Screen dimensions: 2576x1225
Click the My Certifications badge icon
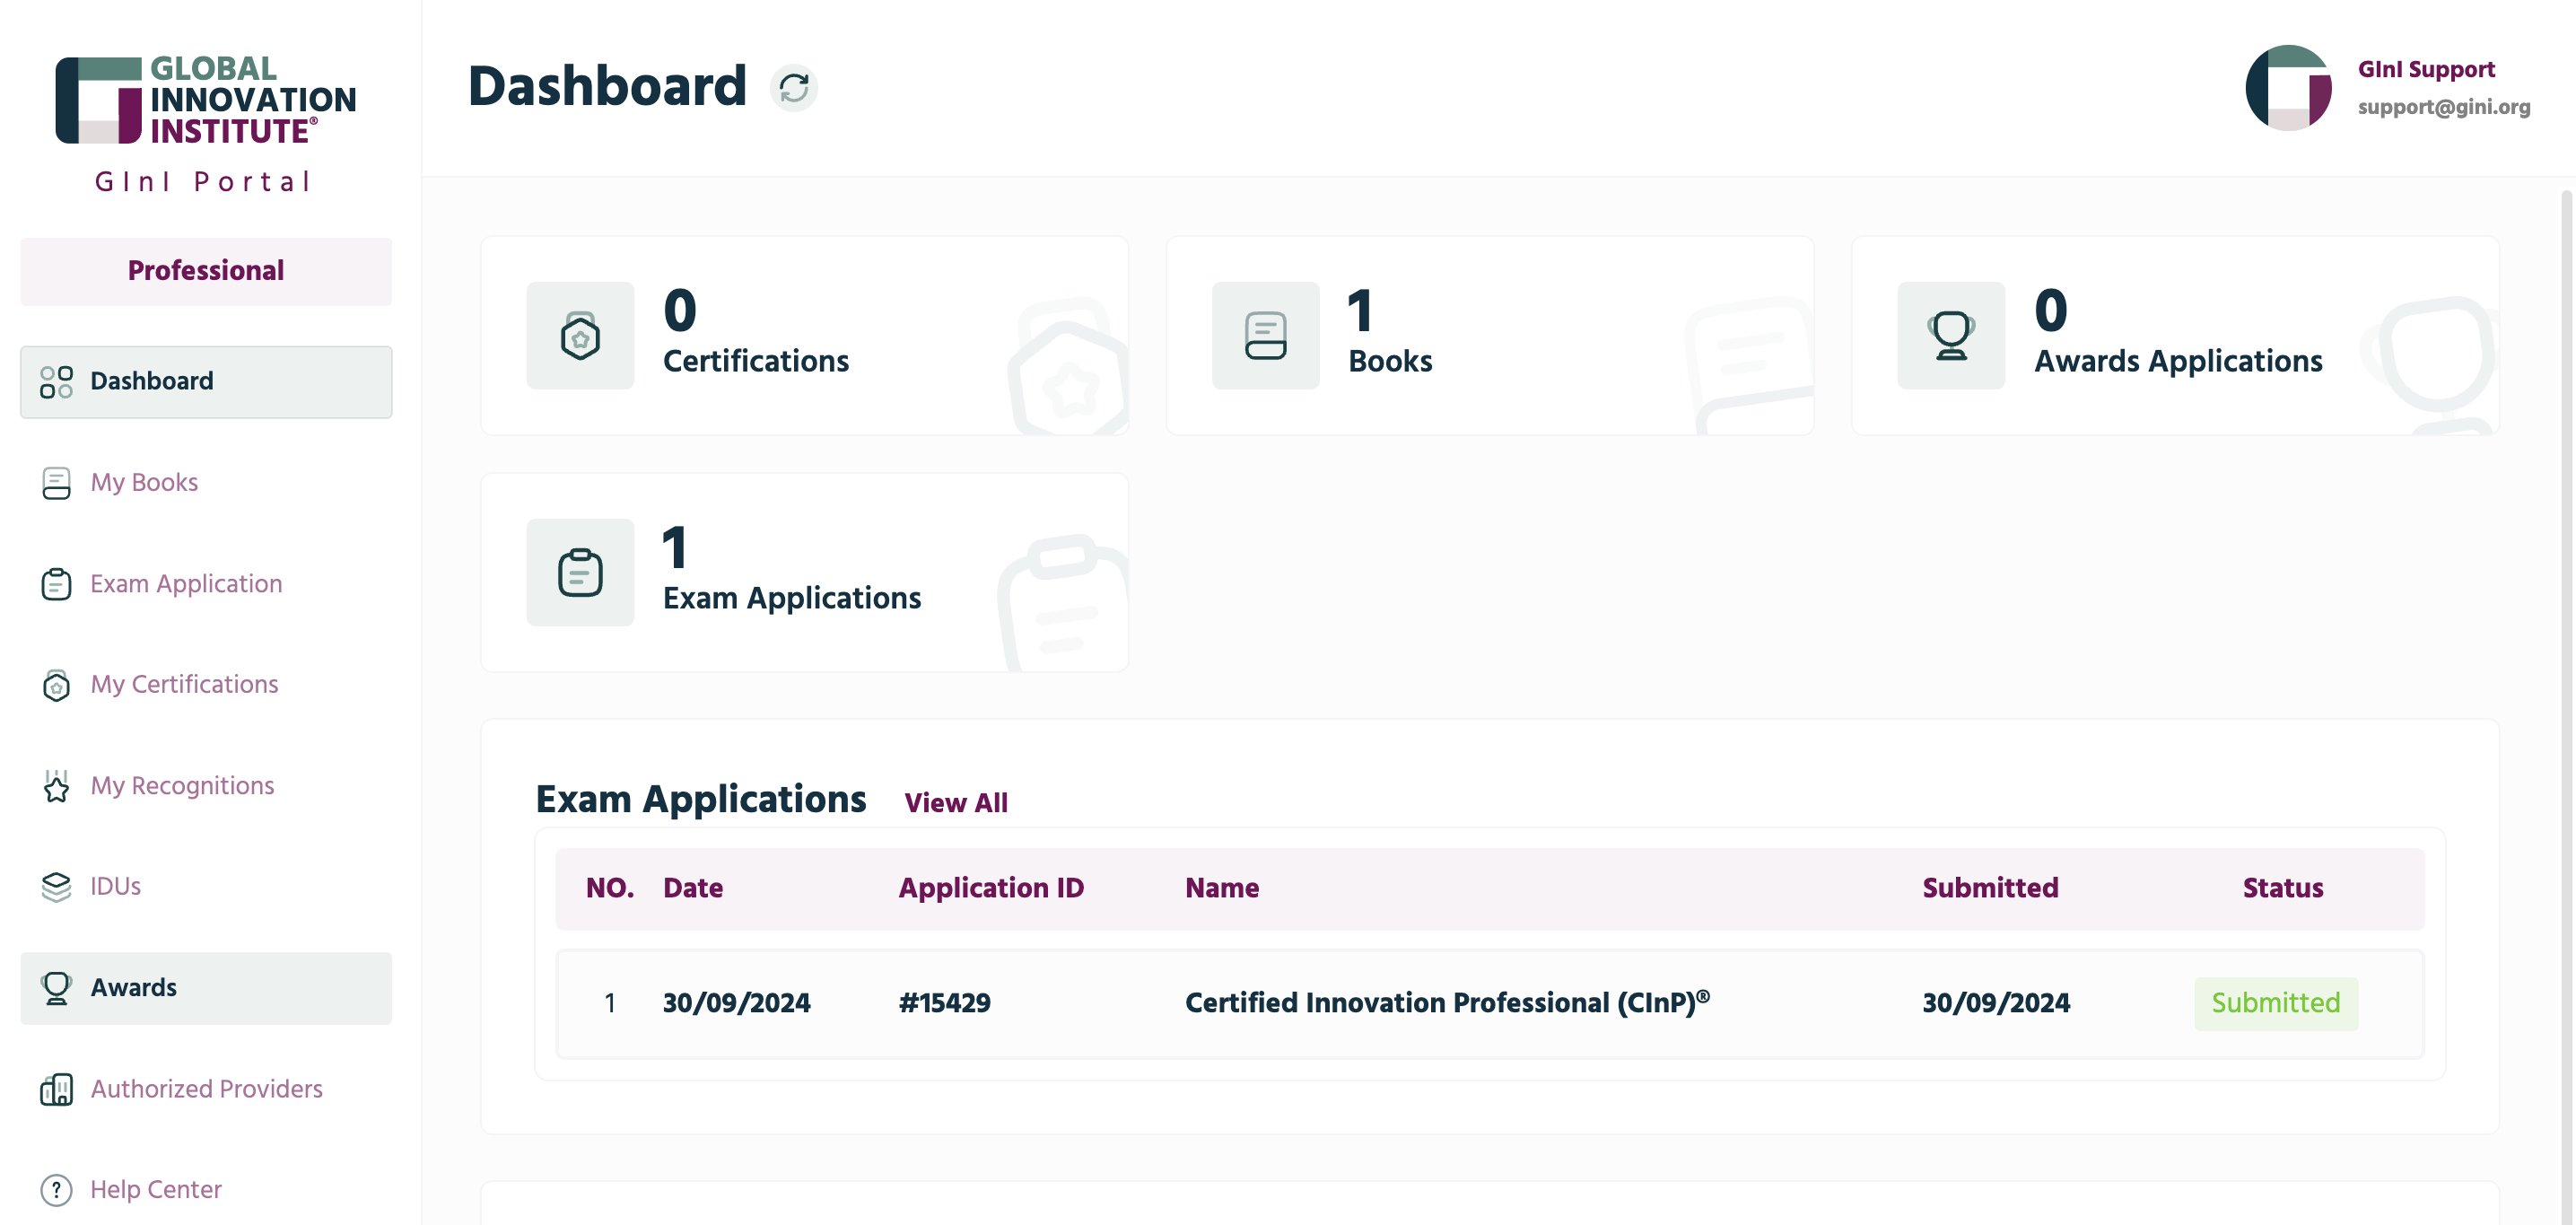[56, 685]
